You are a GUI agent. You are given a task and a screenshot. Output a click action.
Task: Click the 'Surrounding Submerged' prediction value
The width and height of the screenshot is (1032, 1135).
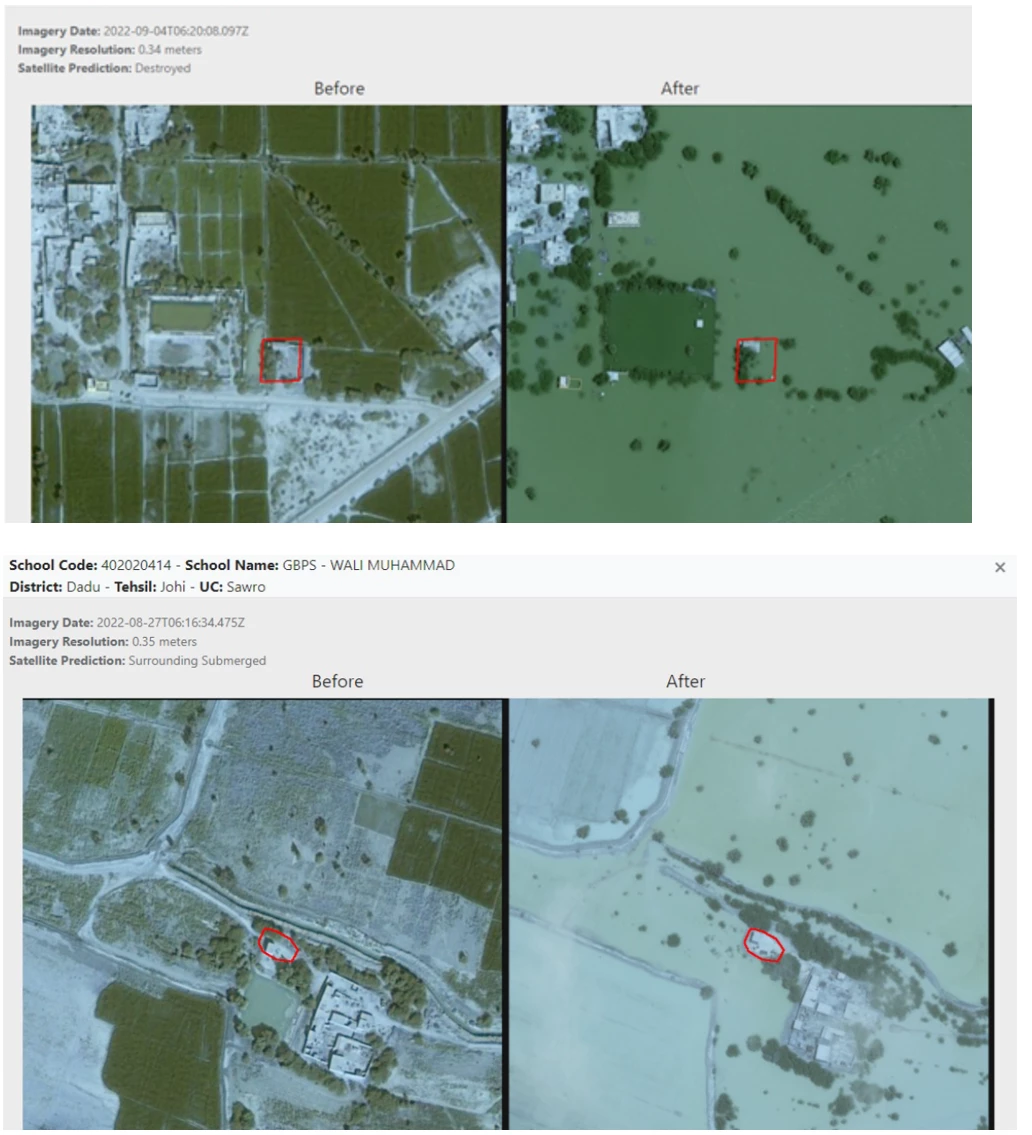pos(197,660)
